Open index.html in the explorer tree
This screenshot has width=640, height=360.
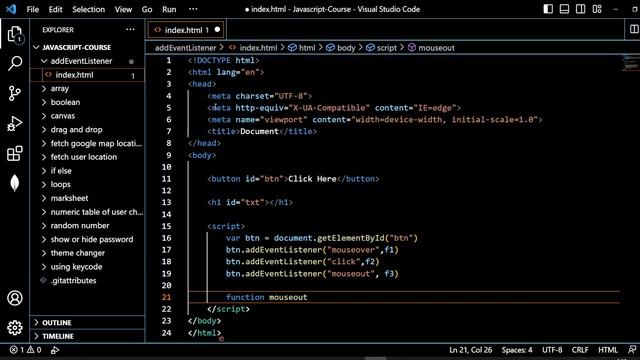pos(87,75)
